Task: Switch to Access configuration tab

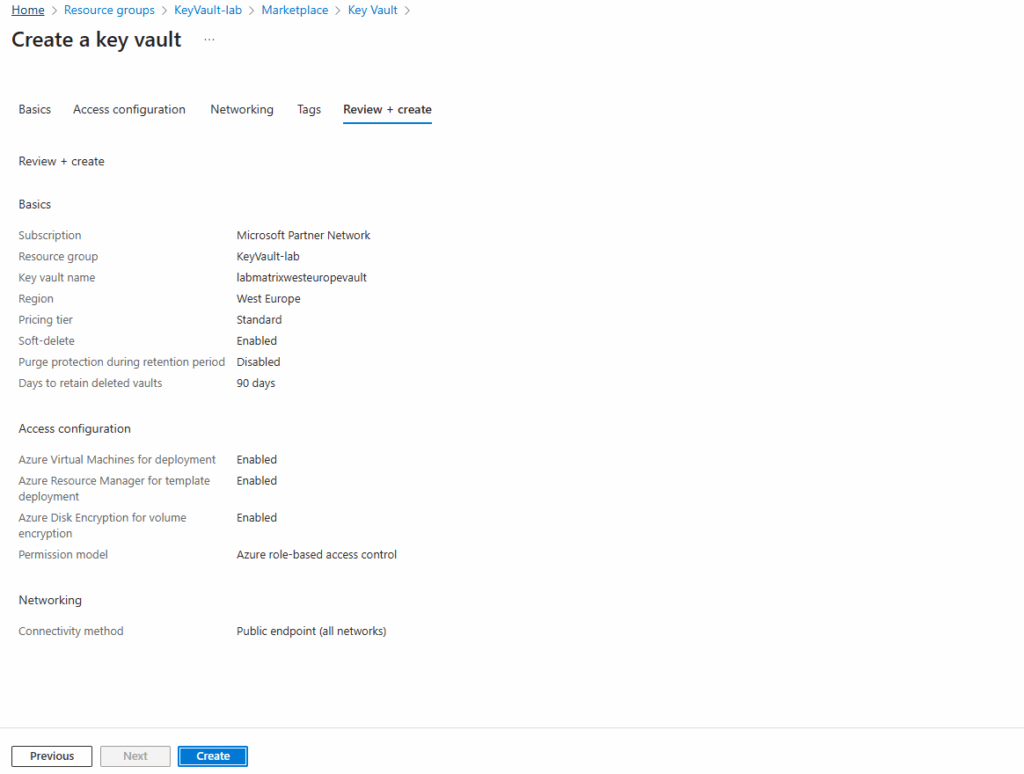Action: 129,109
